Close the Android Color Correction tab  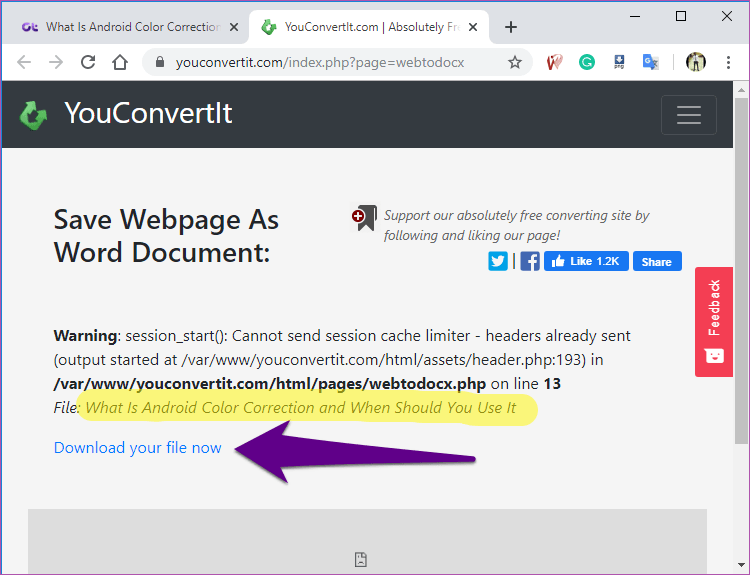234,27
